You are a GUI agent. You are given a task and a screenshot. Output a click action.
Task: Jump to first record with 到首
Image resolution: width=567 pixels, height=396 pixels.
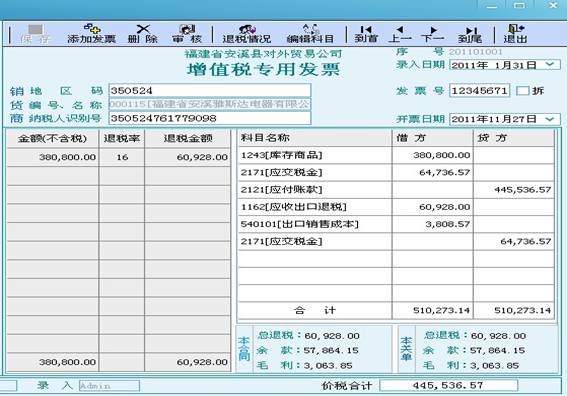(x=366, y=34)
